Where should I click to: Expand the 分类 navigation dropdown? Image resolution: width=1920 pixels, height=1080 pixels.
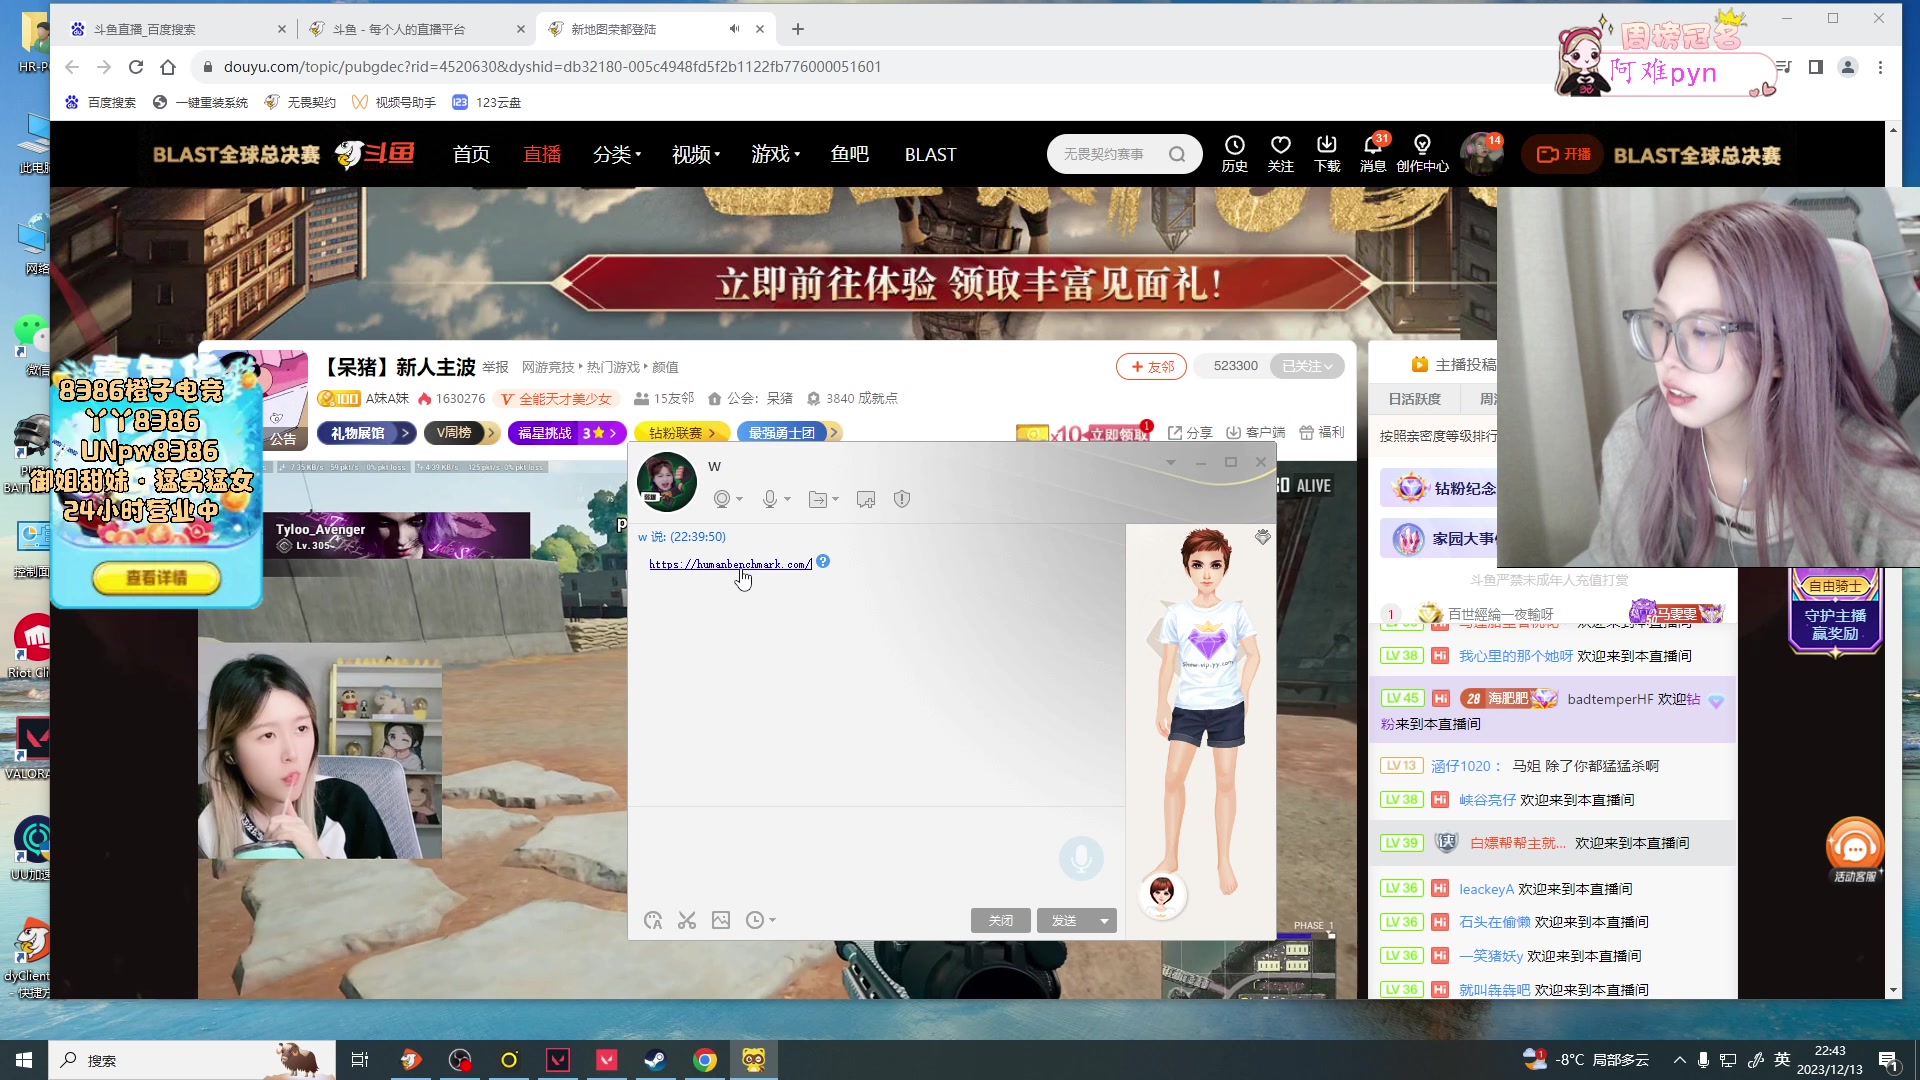pyautogui.click(x=617, y=154)
